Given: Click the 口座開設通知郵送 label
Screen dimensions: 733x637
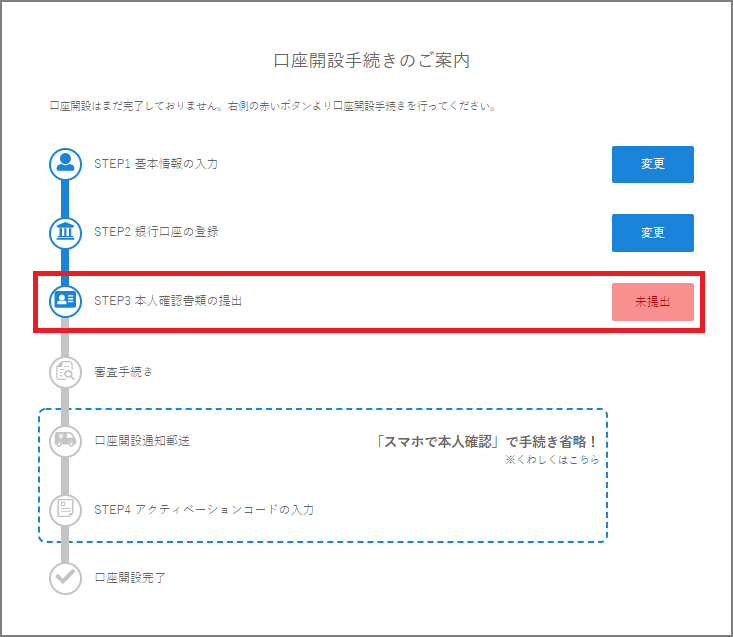Looking at the screenshot, I should [142, 441].
